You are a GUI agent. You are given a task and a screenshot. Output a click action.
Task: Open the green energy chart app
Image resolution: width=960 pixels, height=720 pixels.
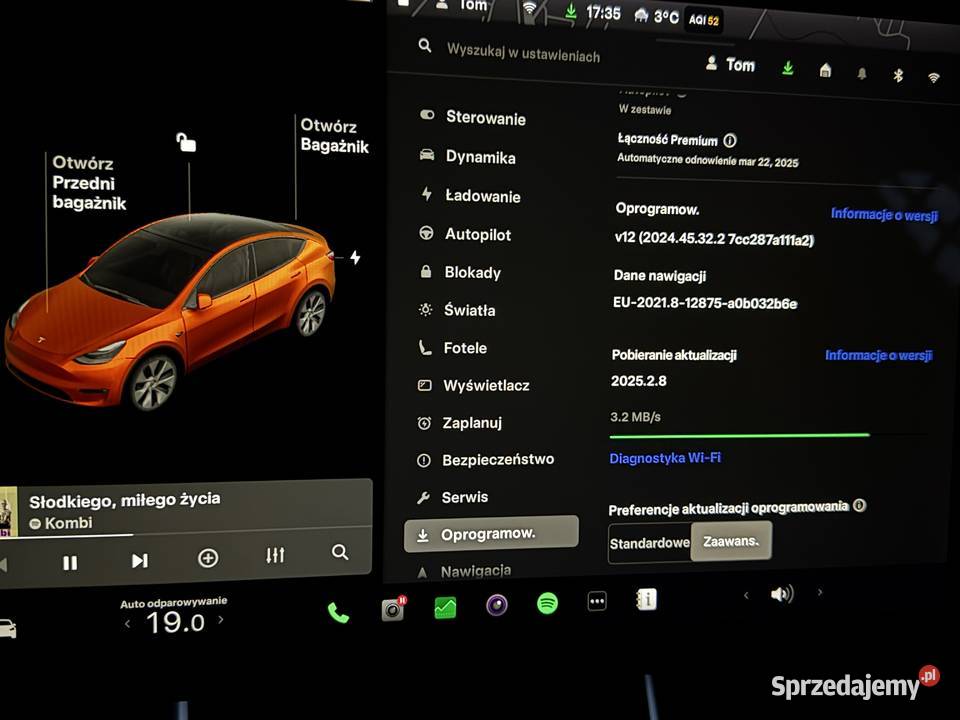tap(445, 607)
